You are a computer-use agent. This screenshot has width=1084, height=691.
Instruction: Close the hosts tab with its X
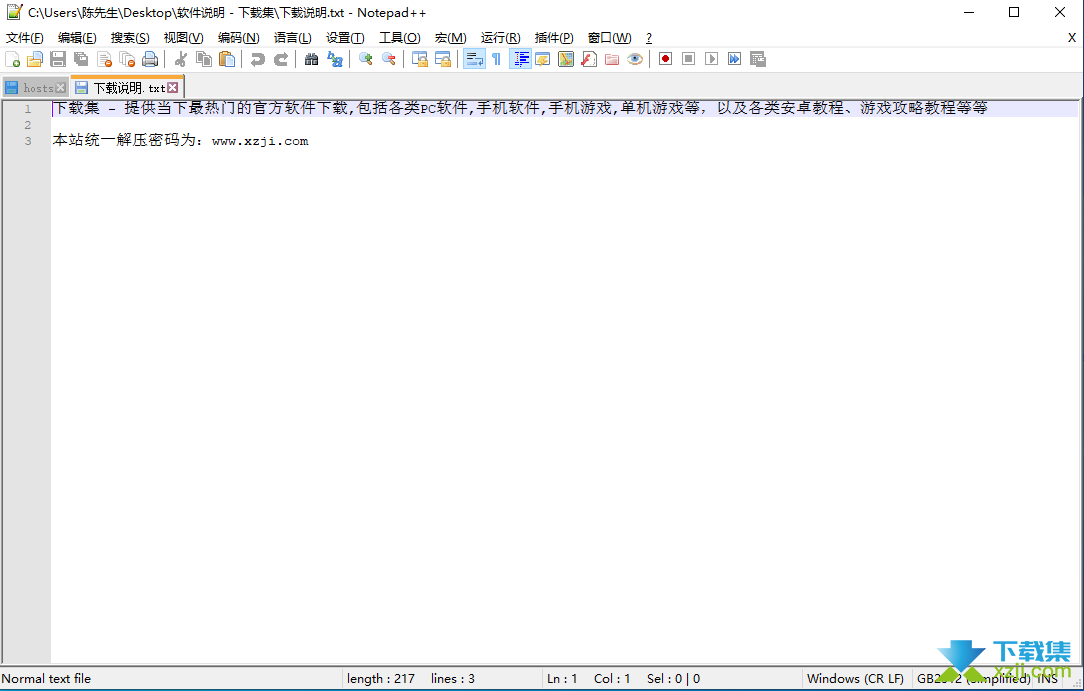[60, 88]
